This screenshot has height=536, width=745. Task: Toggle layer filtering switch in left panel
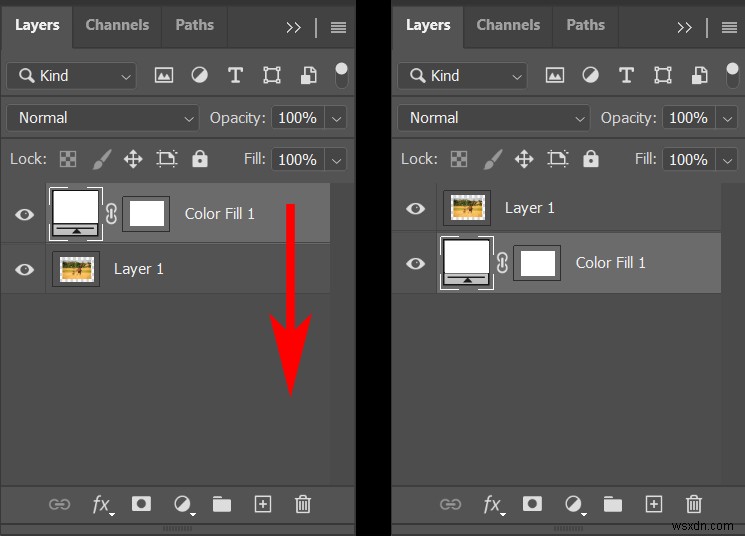[341, 75]
